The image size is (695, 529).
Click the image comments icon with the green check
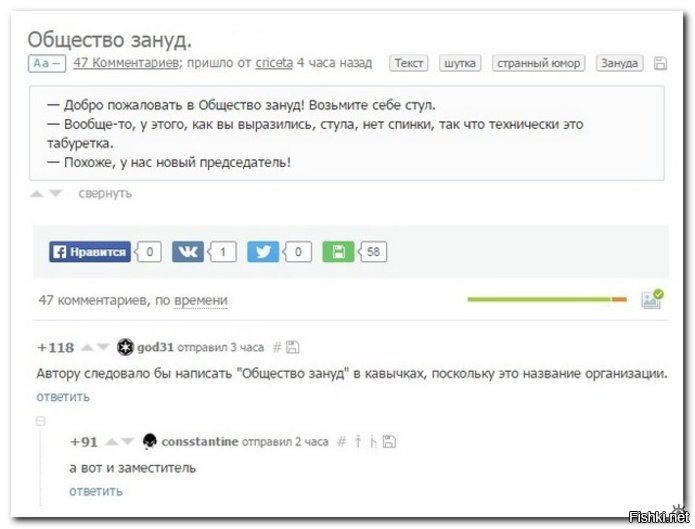[651, 298]
